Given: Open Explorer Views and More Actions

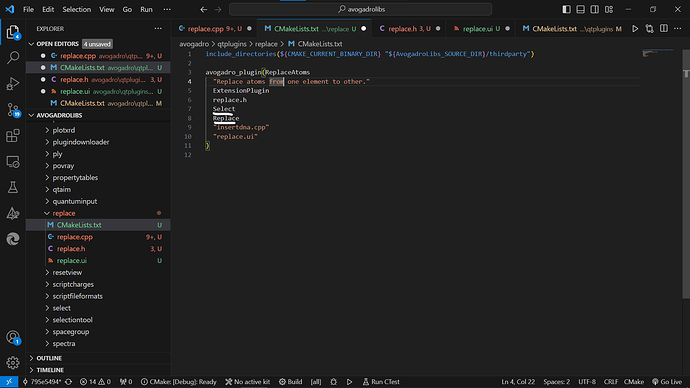Looking at the screenshot, I should click(x=158, y=29).
